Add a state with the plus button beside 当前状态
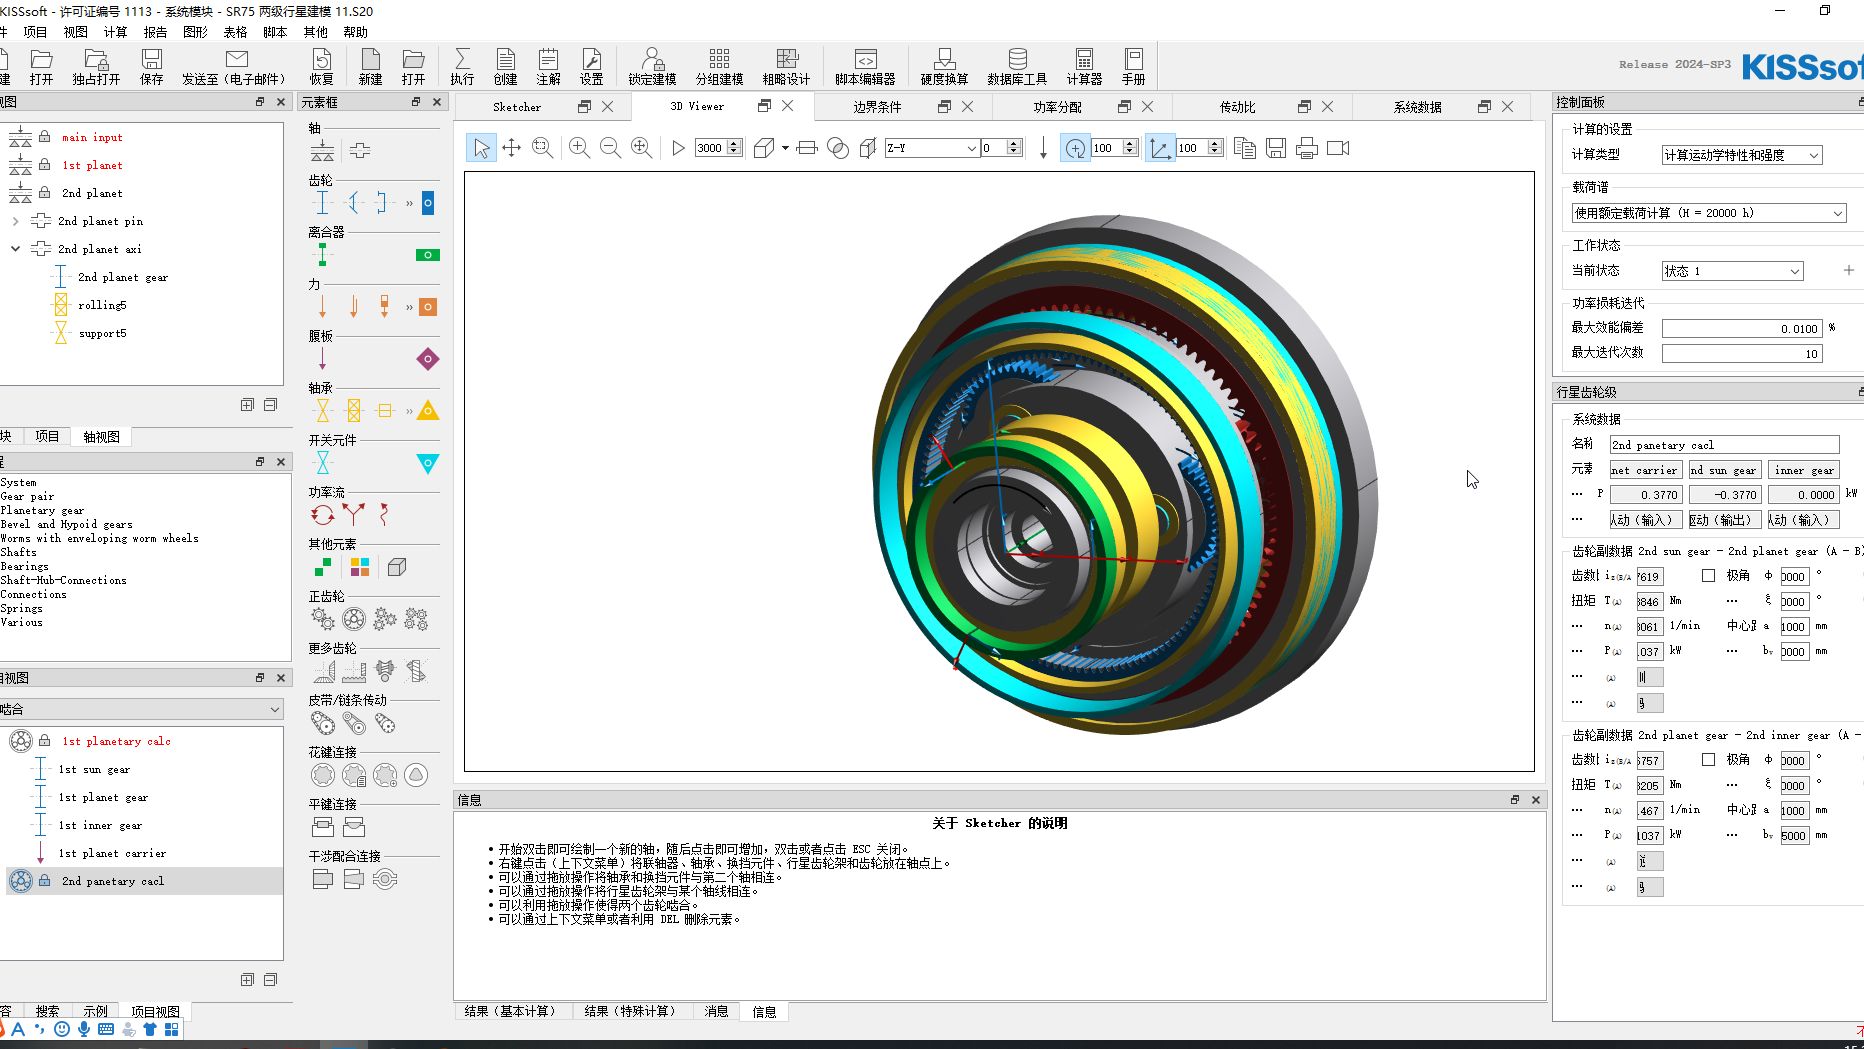The image size is (1864, 1049). point(1849,270)
